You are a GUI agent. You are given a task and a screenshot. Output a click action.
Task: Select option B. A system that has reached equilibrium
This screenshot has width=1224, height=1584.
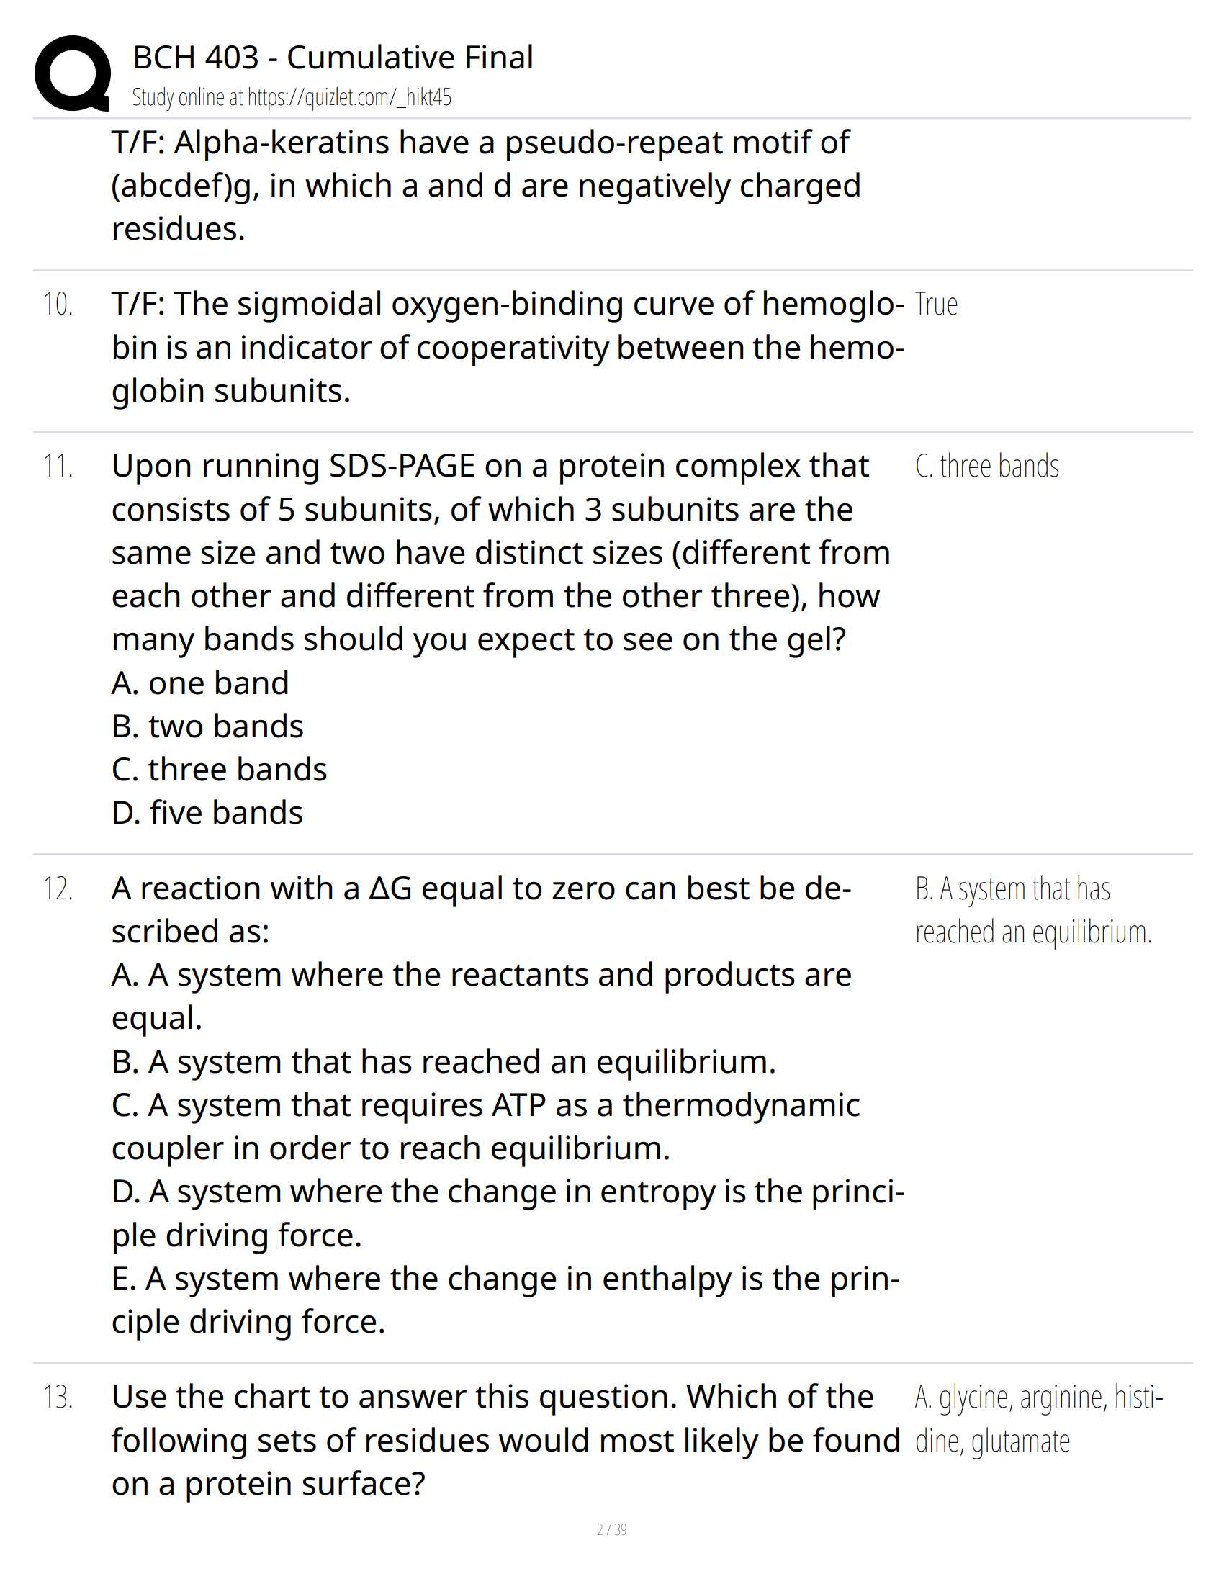click(444, 1062)
